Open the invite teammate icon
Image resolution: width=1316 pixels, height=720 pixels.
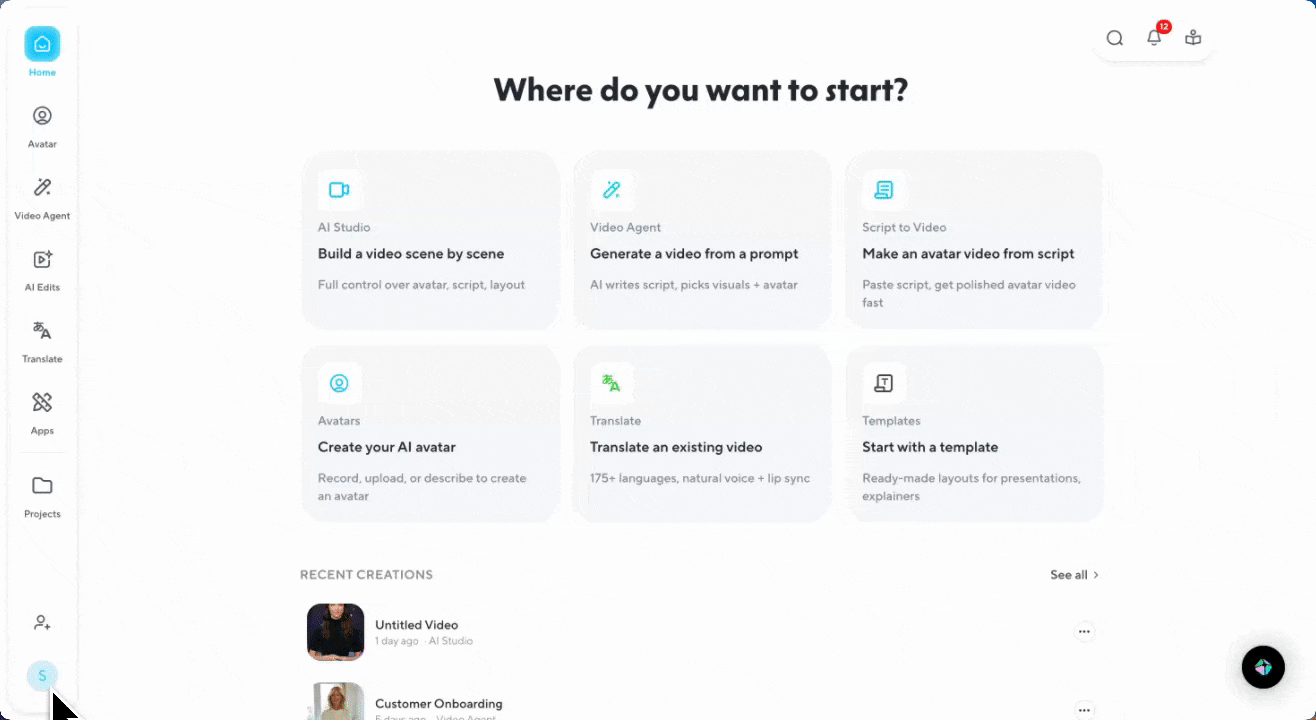pyautogui.click(x=42, y=622)
